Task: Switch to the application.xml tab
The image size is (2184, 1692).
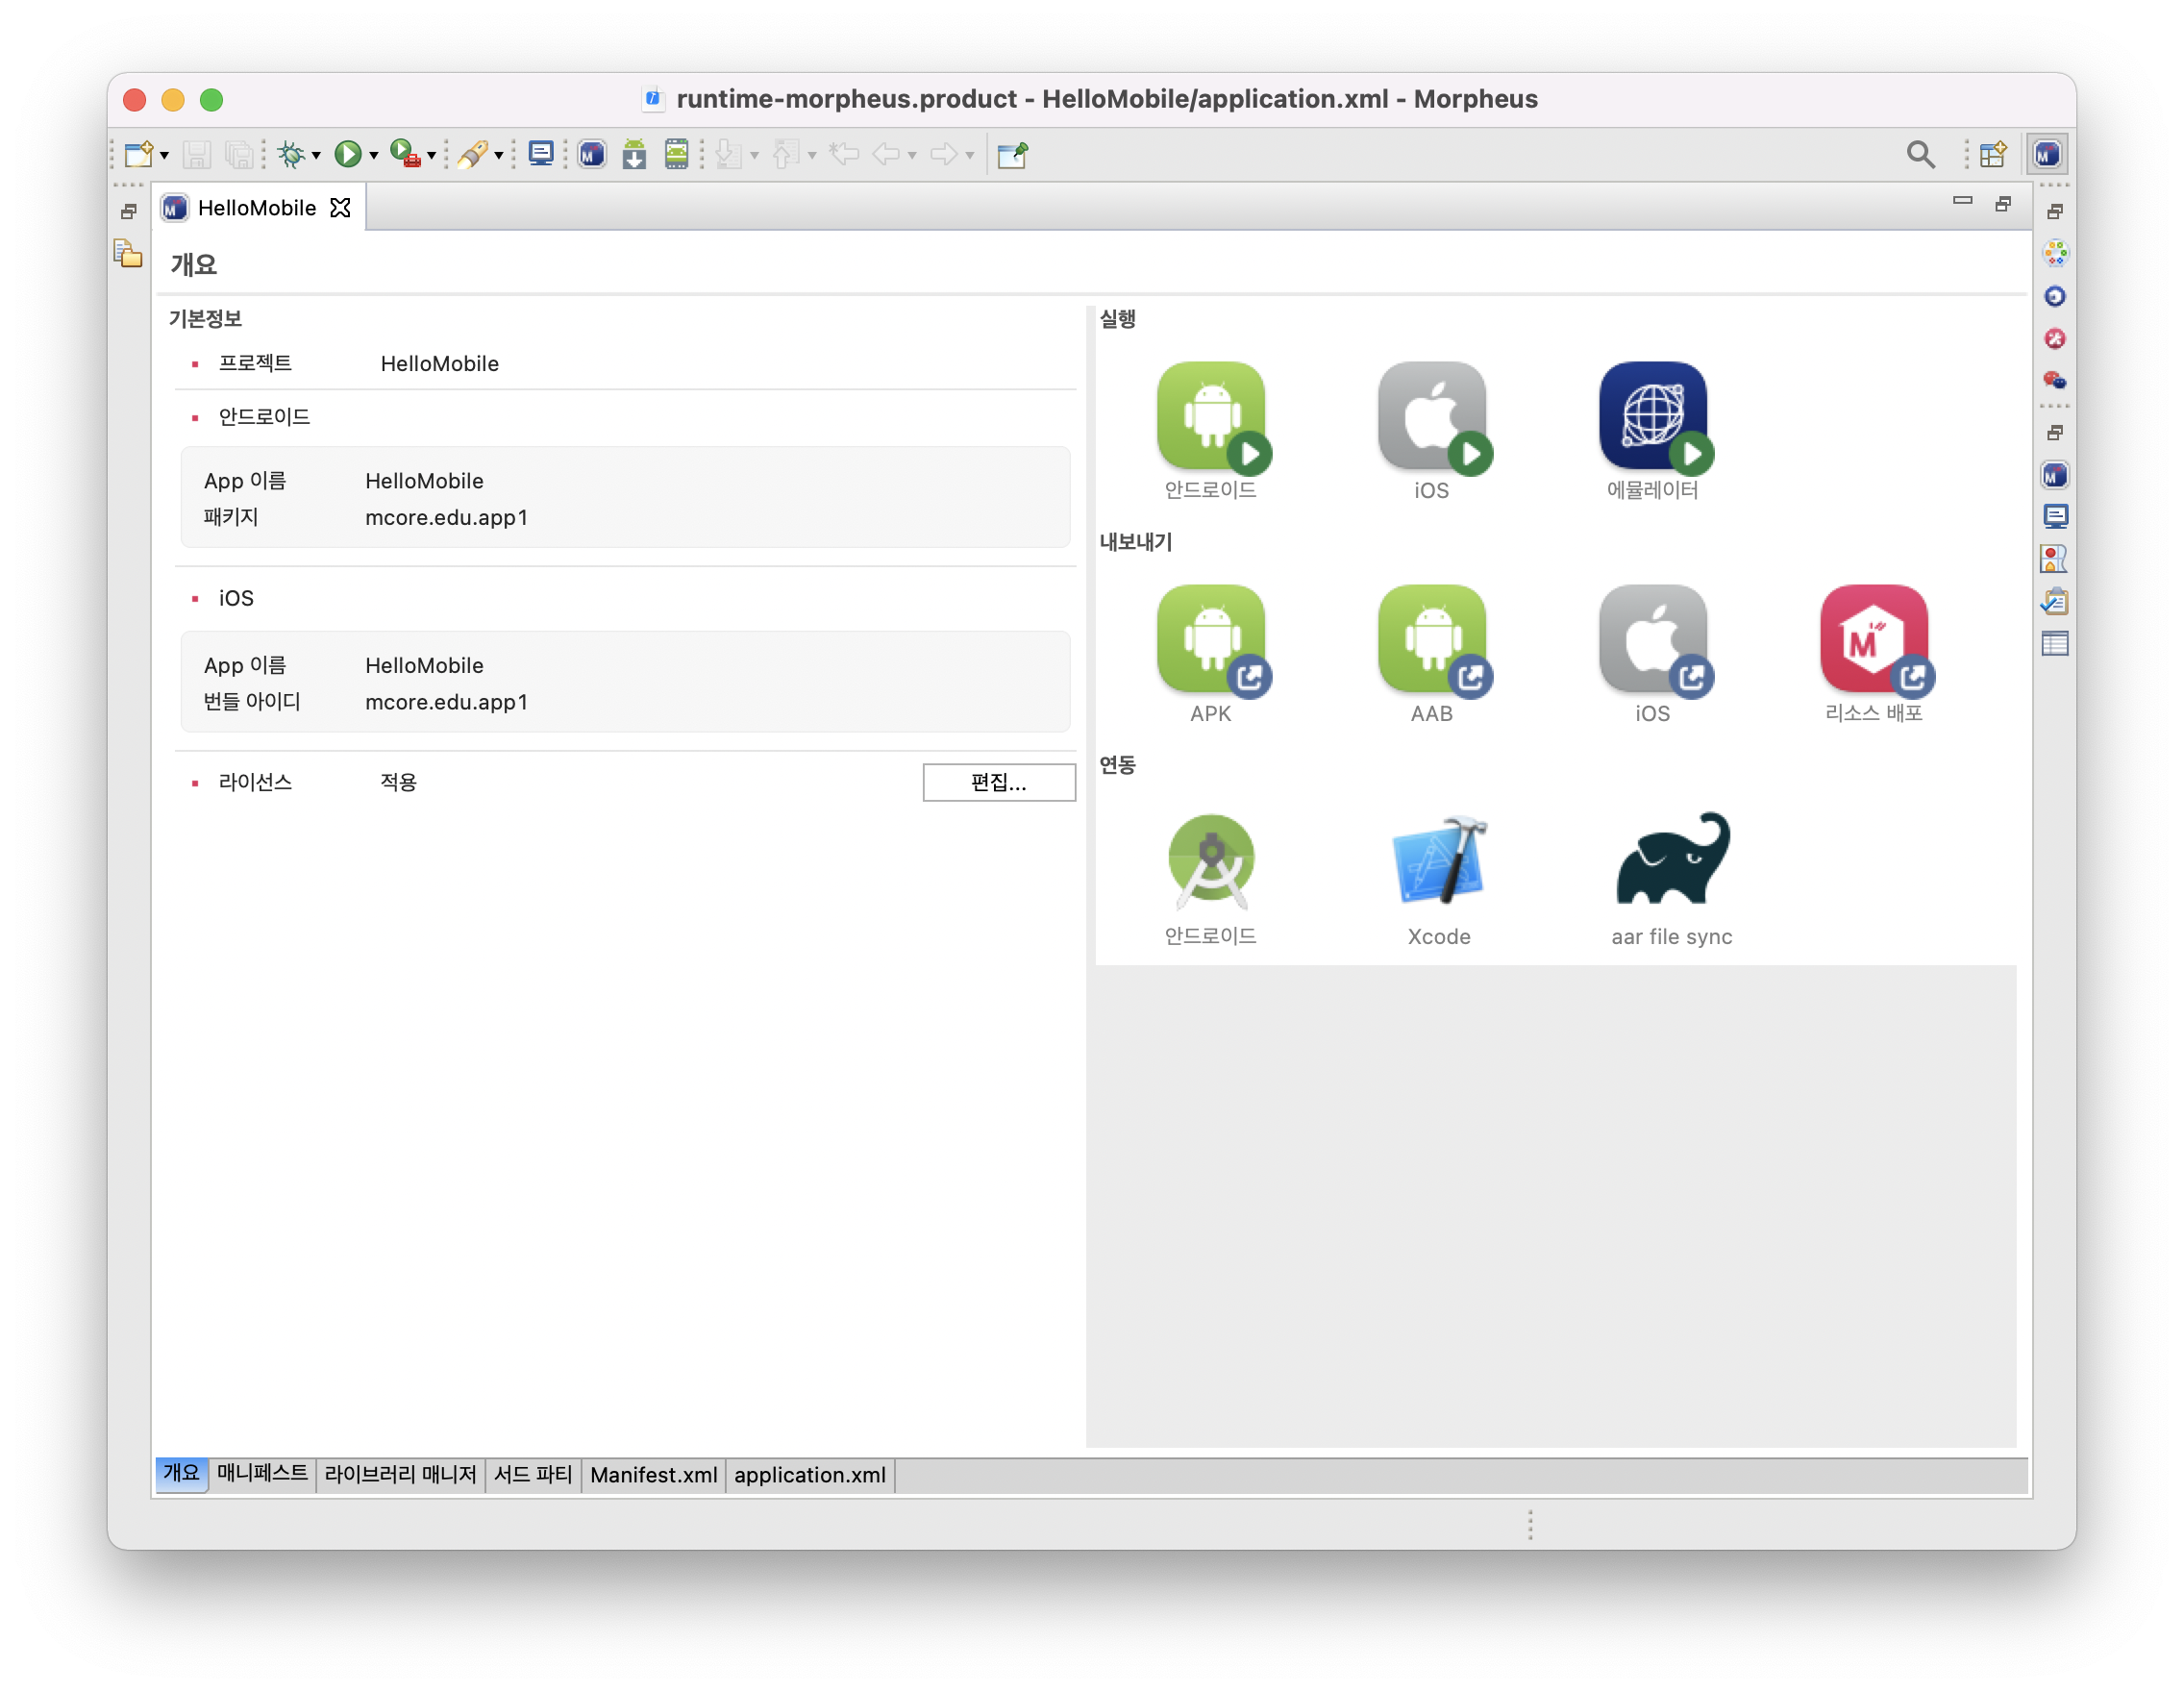Action: coord(810,1474)
